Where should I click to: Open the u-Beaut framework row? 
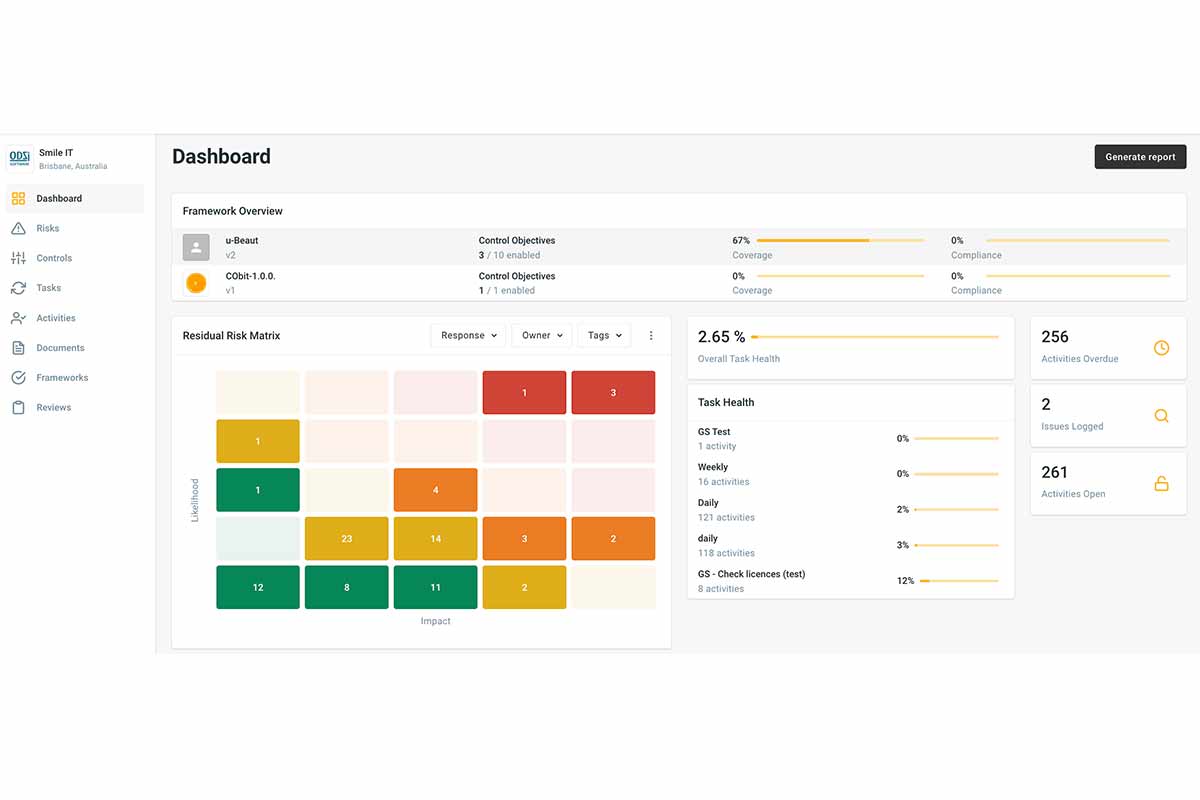[x=679, y=247]
